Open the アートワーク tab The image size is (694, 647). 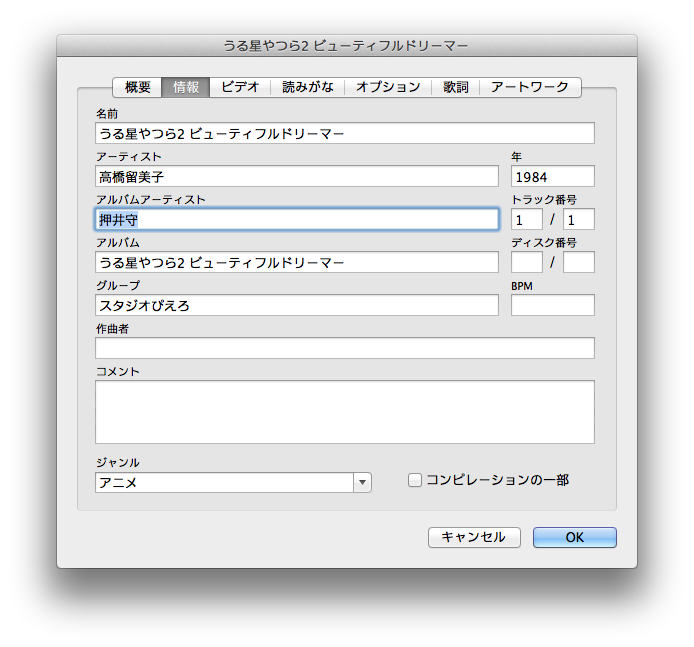(x=530, y=87)
